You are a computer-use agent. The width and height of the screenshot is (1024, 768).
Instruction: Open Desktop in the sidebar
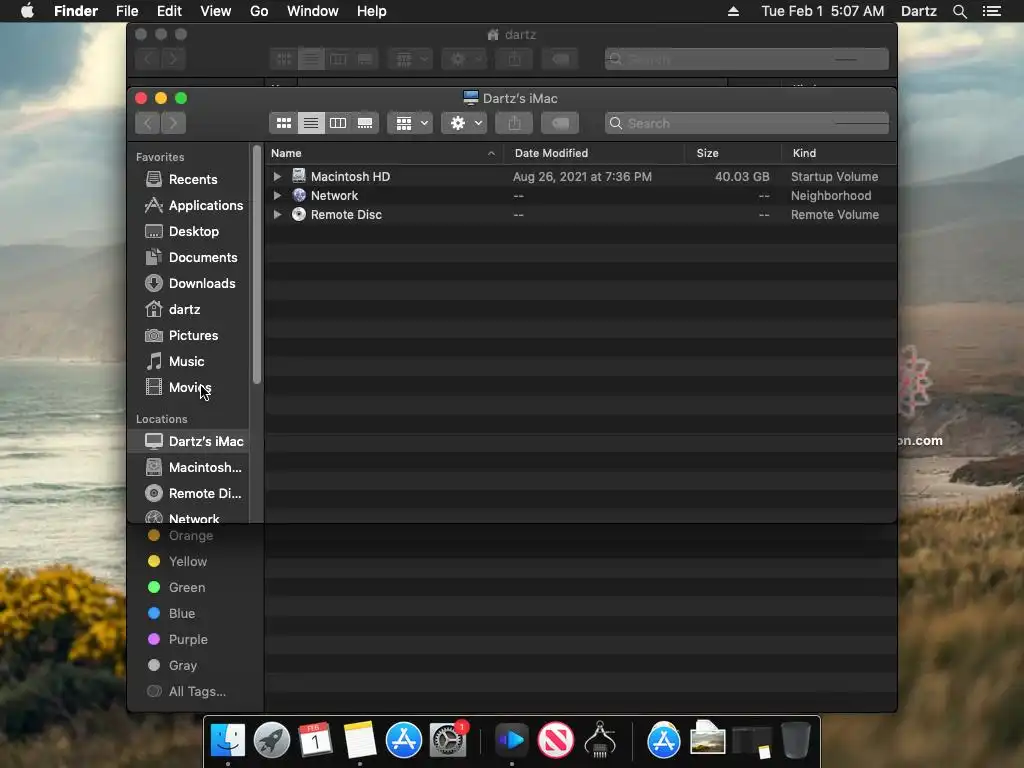189,231
